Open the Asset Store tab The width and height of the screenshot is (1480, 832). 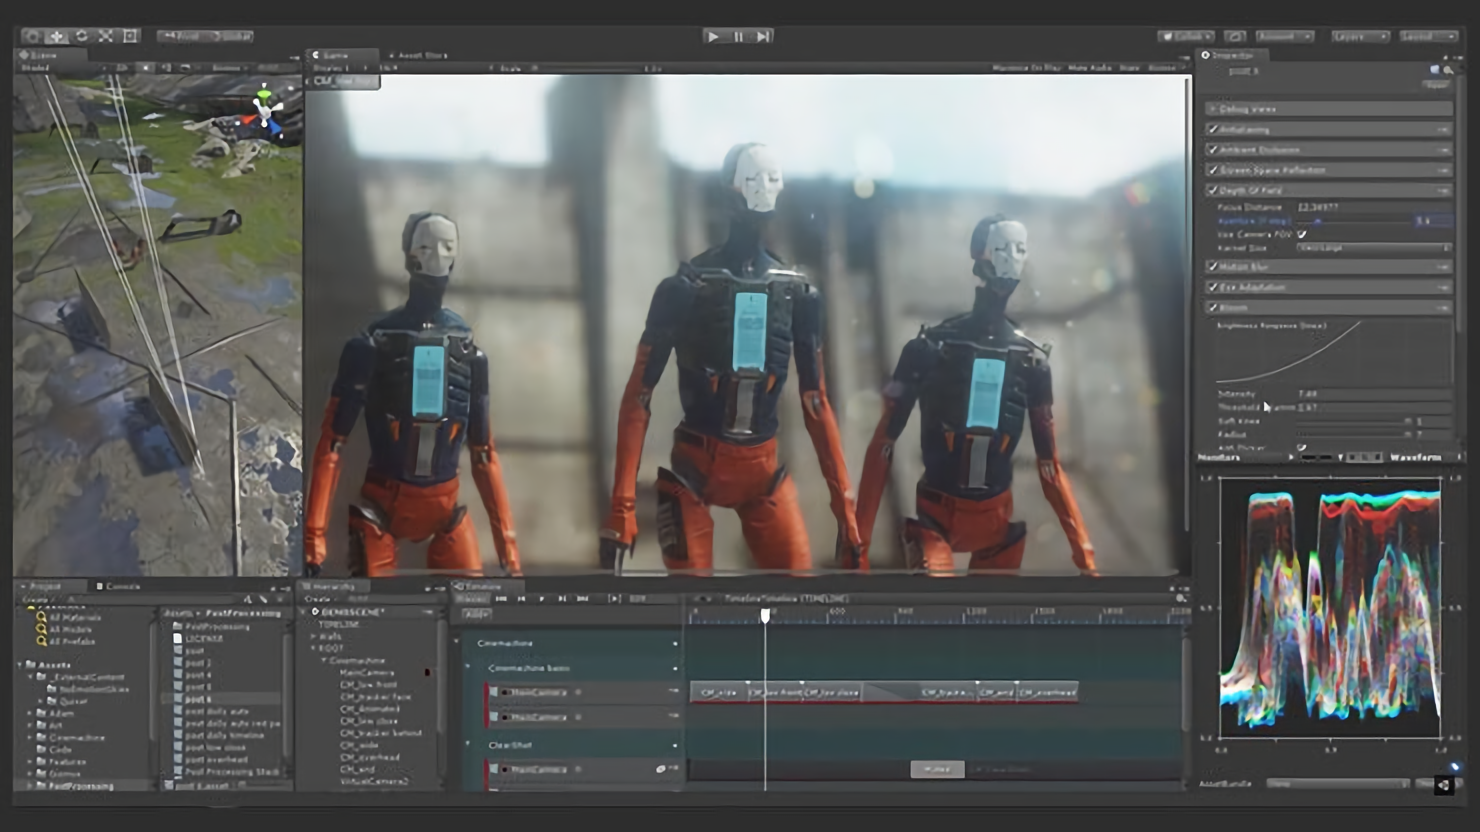(x=420, y=56)
